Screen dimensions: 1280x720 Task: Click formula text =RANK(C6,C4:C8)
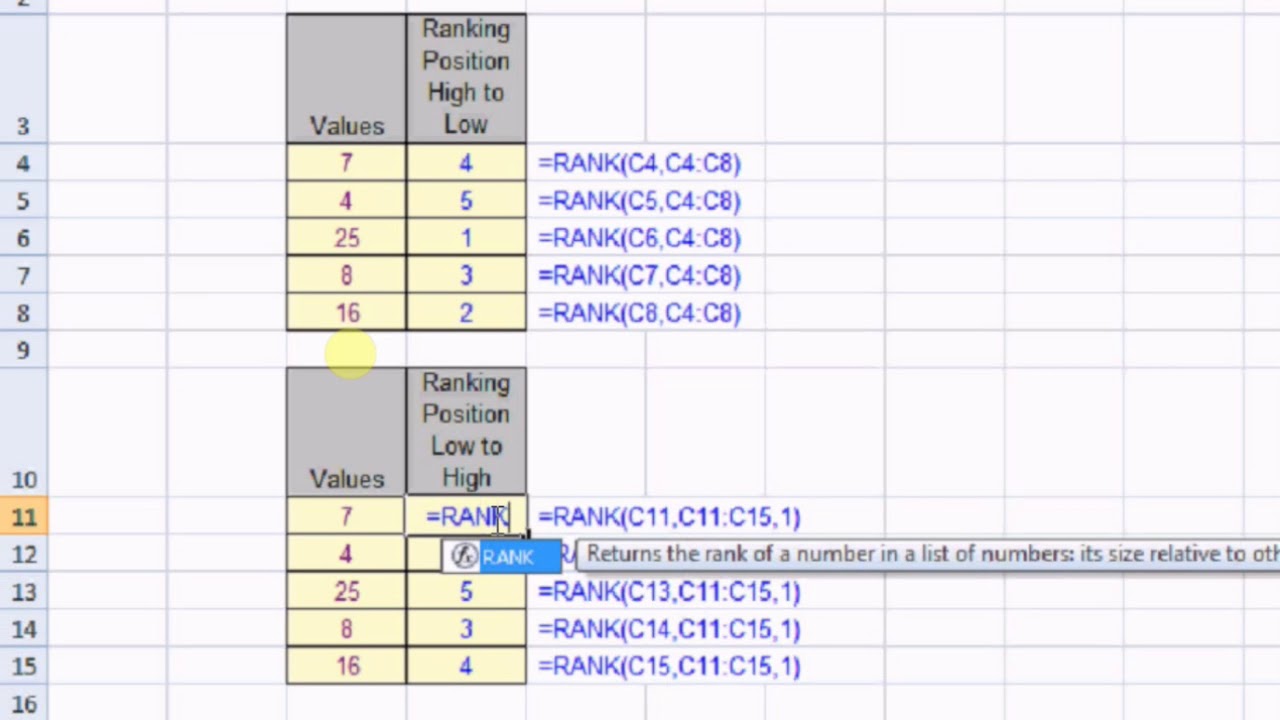pos(639,238)
